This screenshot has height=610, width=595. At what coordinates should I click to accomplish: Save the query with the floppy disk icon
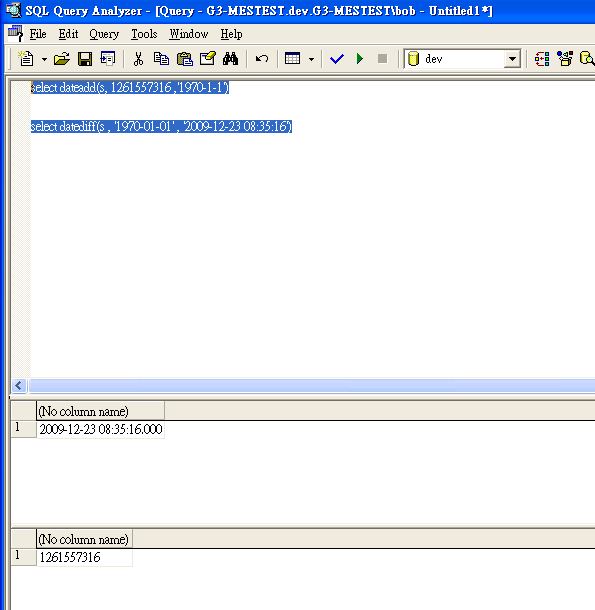tap(85, 59)
